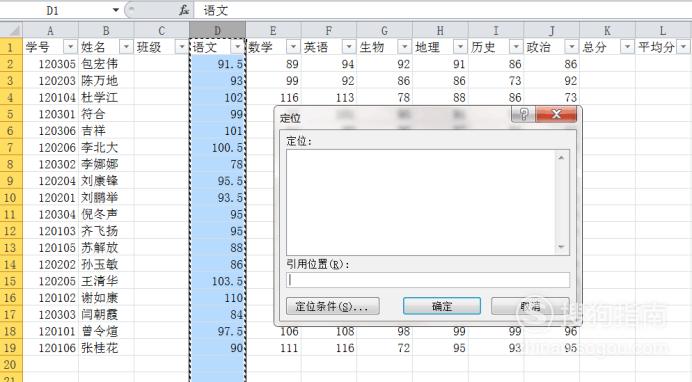
Task: Focus the 引用位置 input field
Action: 428,280
